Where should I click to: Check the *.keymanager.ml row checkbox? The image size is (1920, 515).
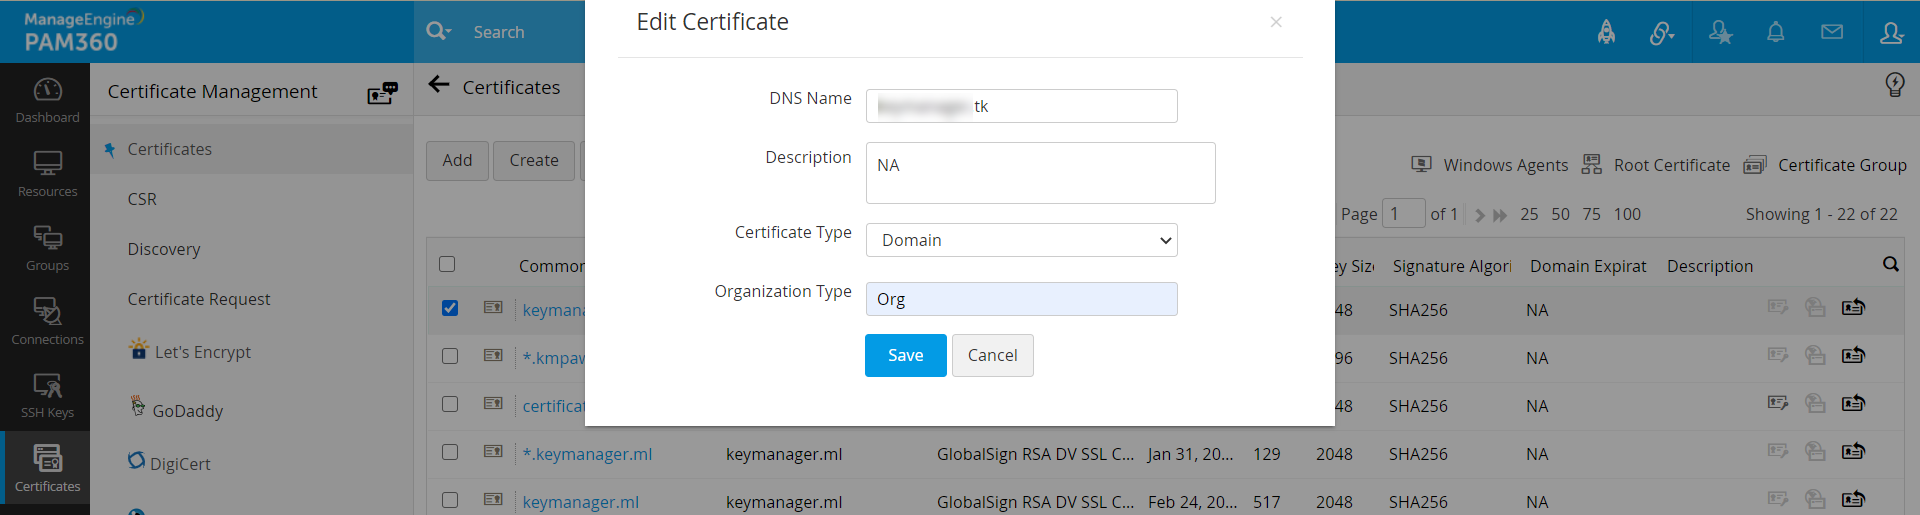click(x=450, y=452)
